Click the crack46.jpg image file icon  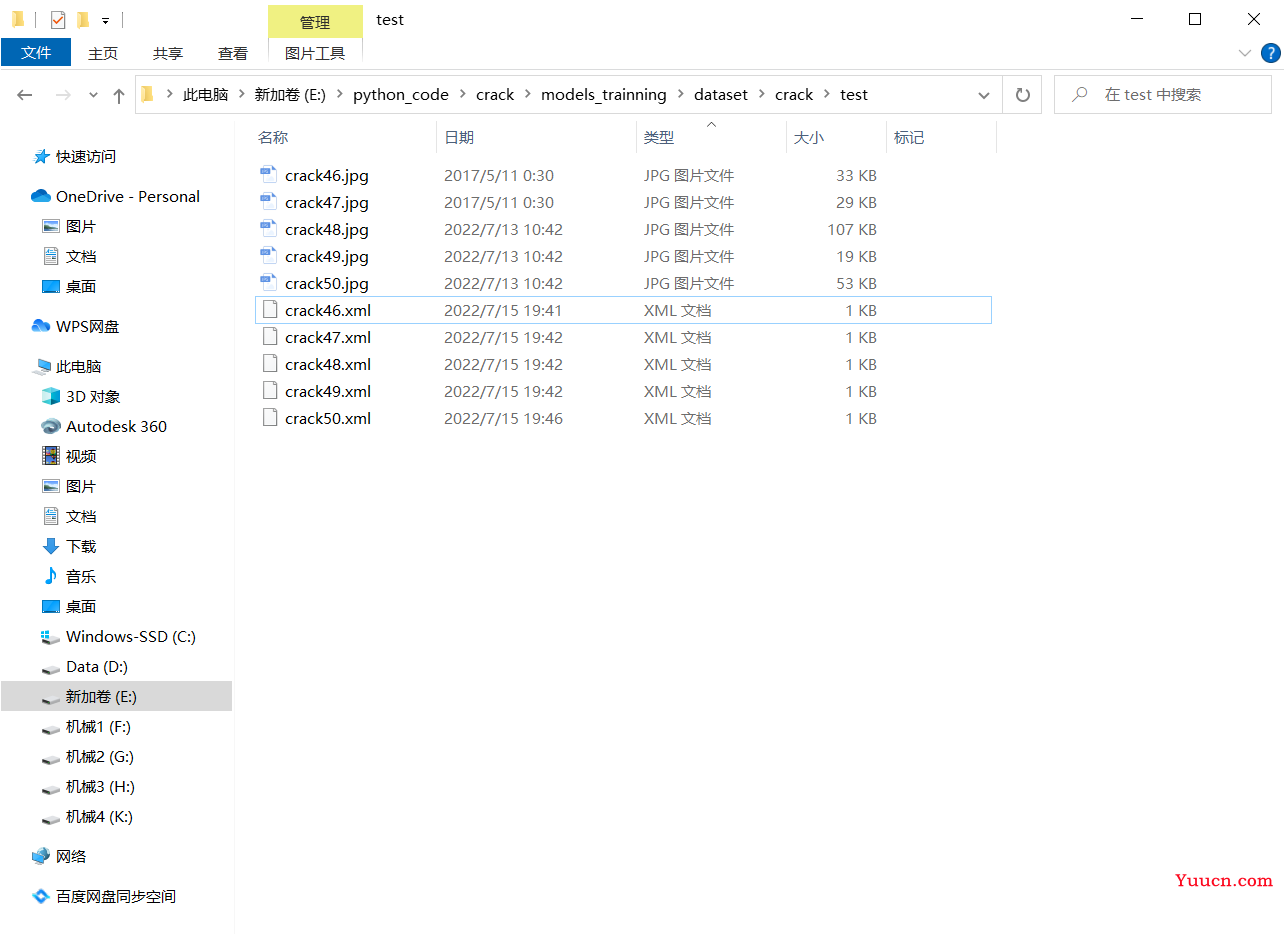pos(268,175)
